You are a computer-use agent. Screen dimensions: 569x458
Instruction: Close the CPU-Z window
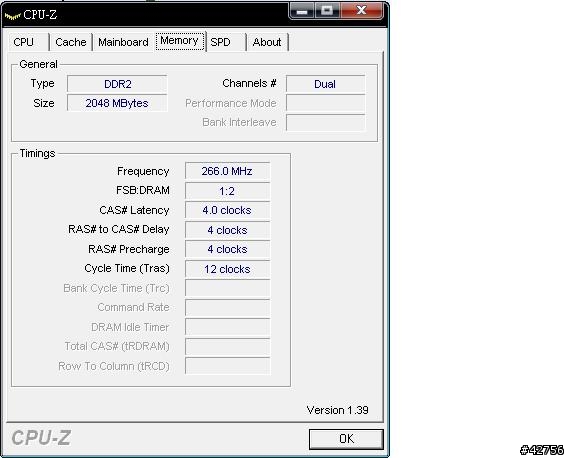(x=361, y=11)
